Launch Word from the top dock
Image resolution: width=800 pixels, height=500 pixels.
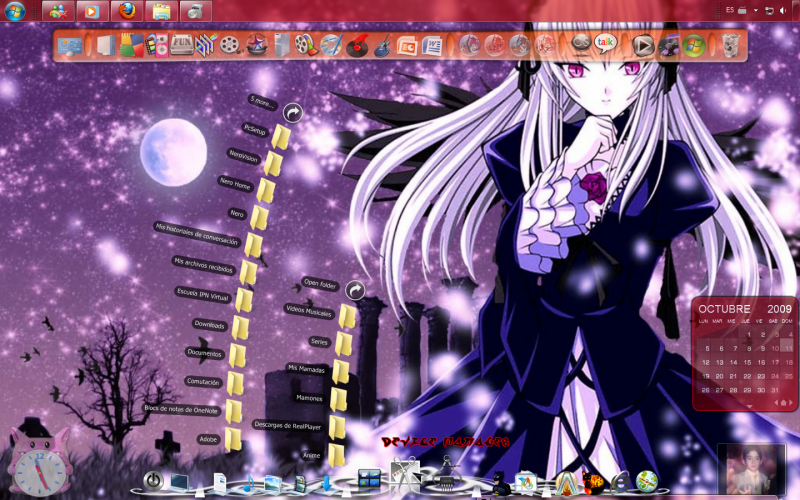(432, 46)
